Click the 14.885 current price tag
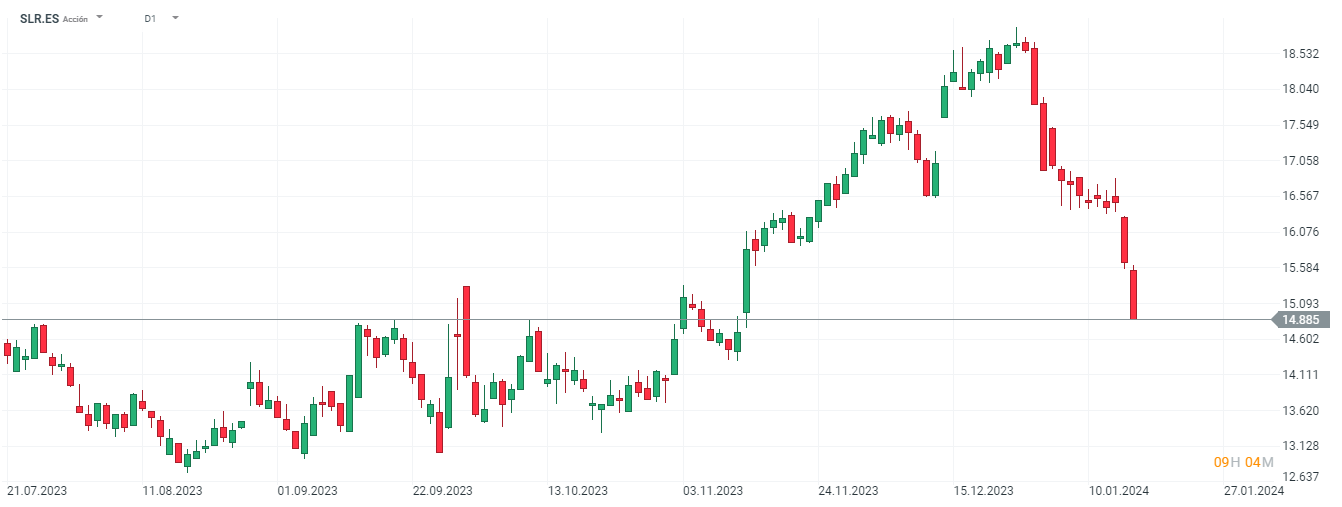This screenshot has height=507, width=1342. coord(1300,320)
